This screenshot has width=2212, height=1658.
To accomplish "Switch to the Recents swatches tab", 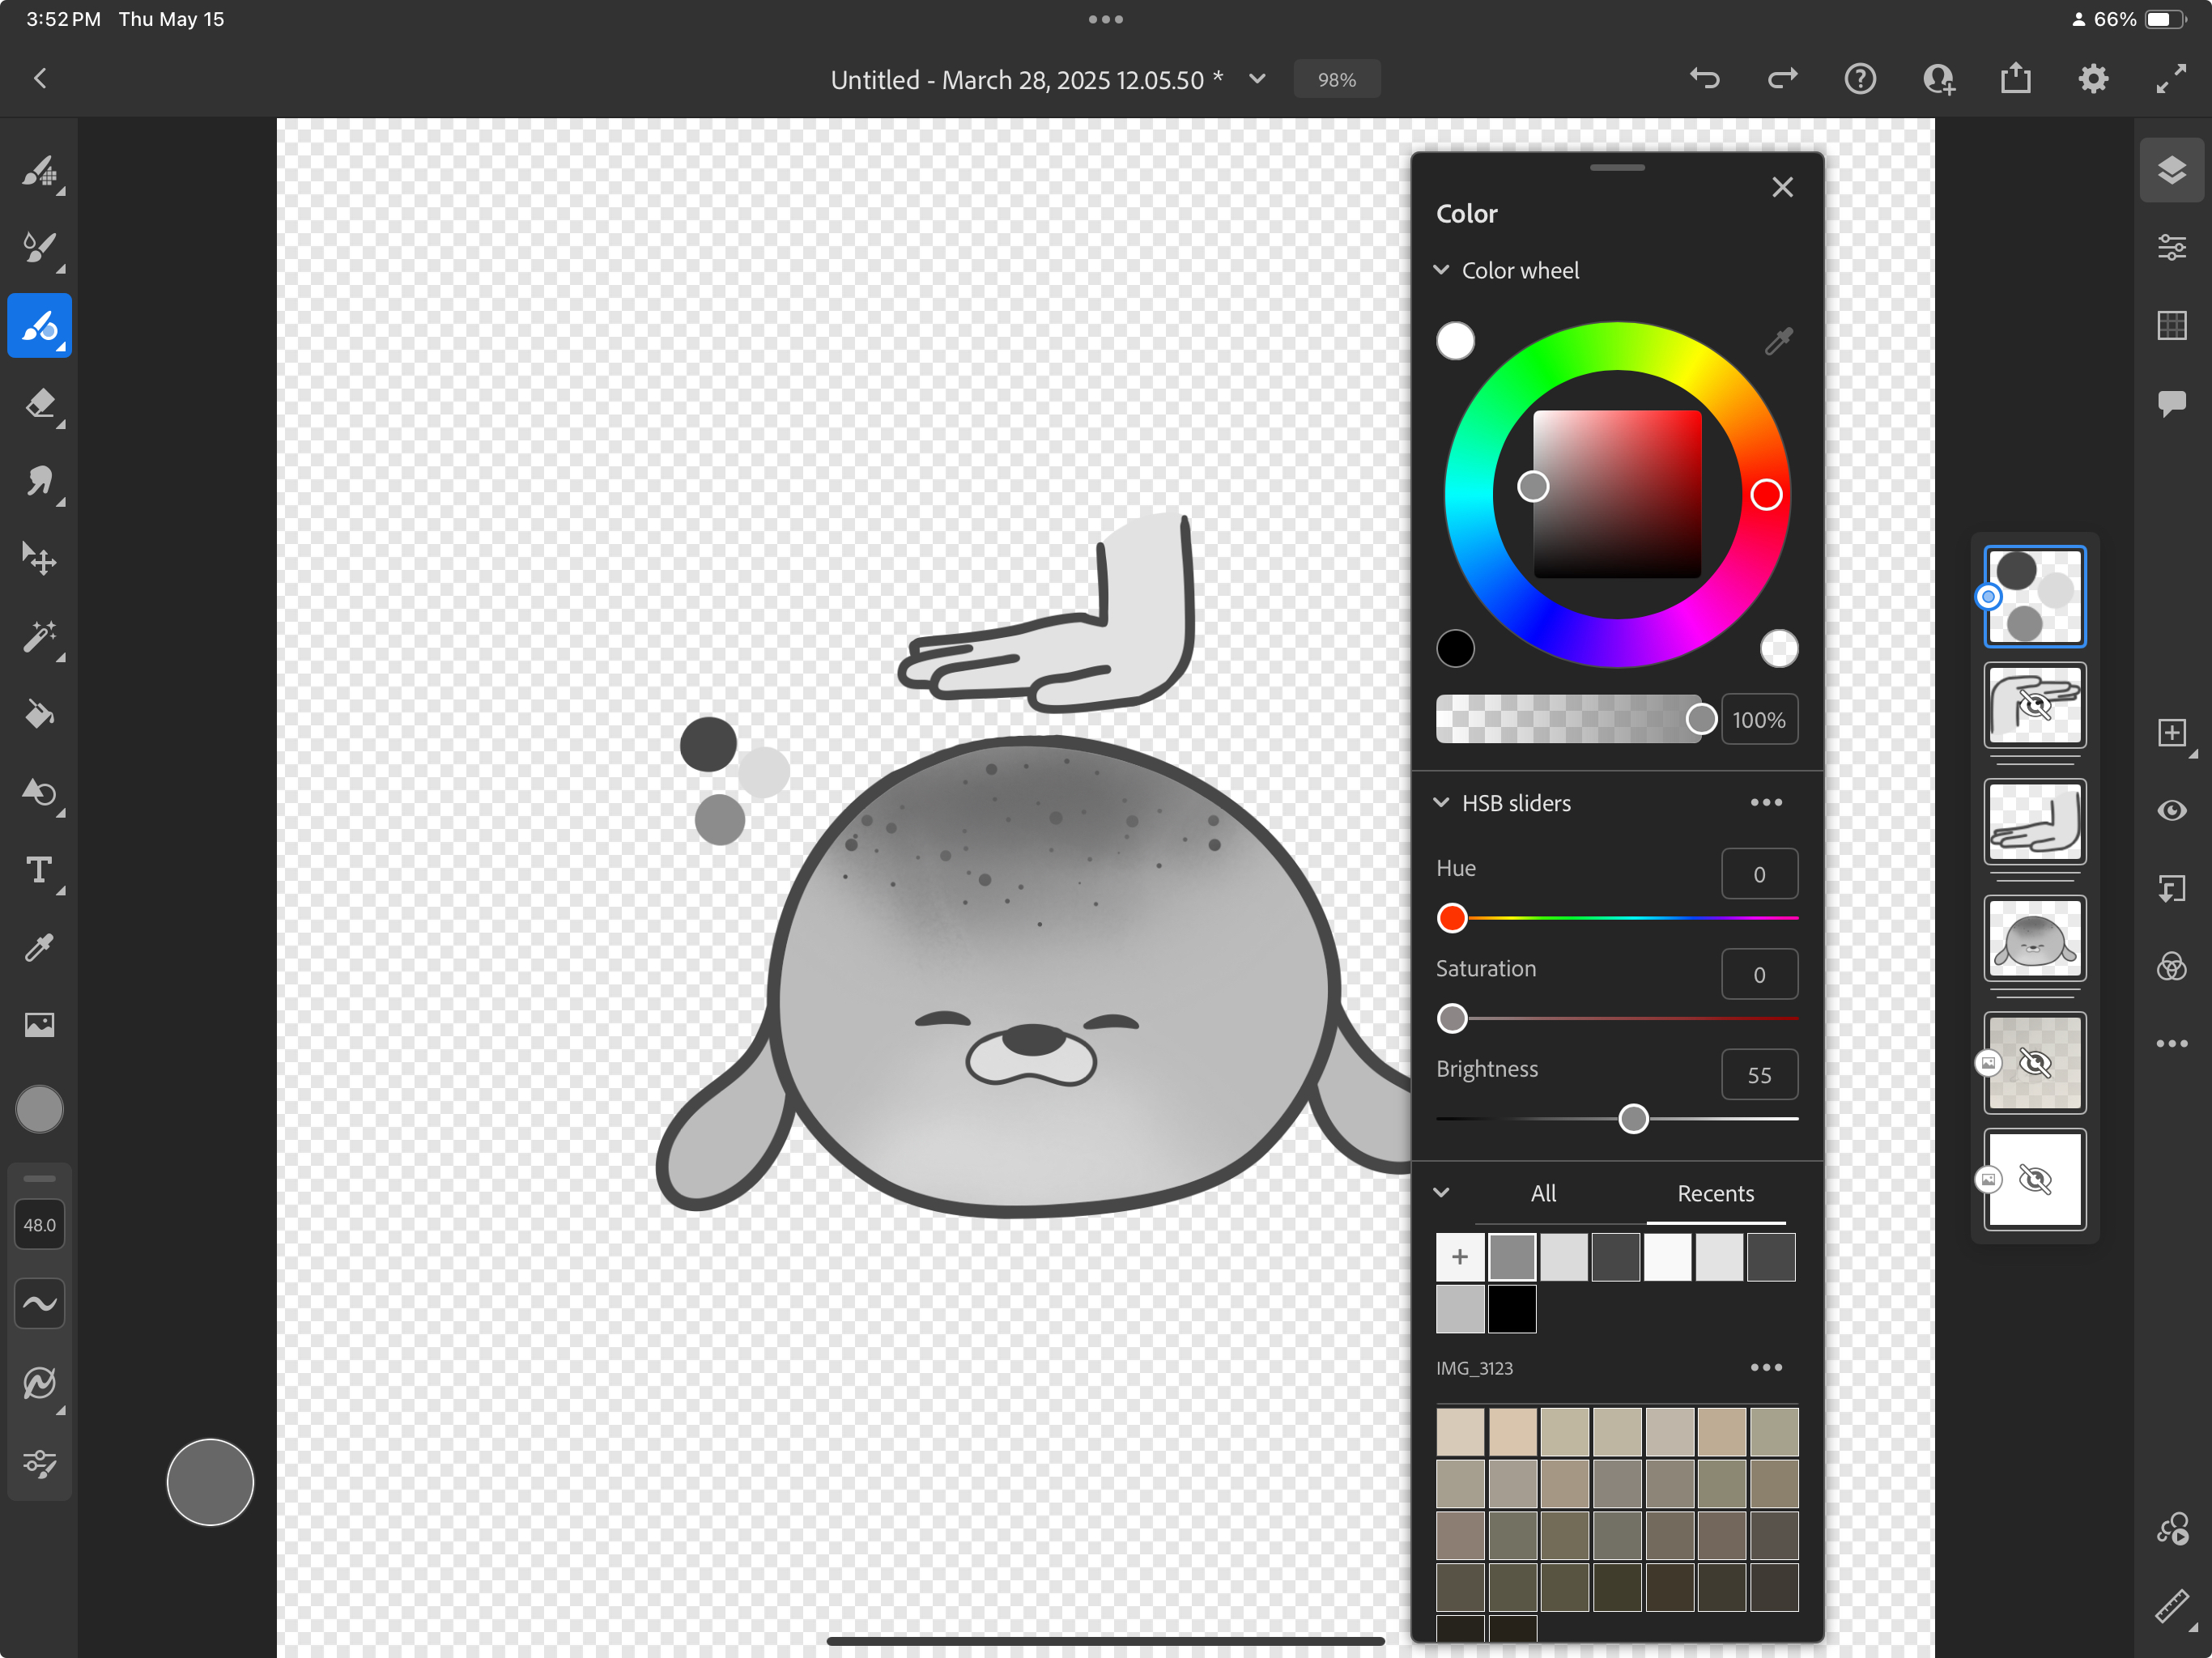I will (1715, 1193).
